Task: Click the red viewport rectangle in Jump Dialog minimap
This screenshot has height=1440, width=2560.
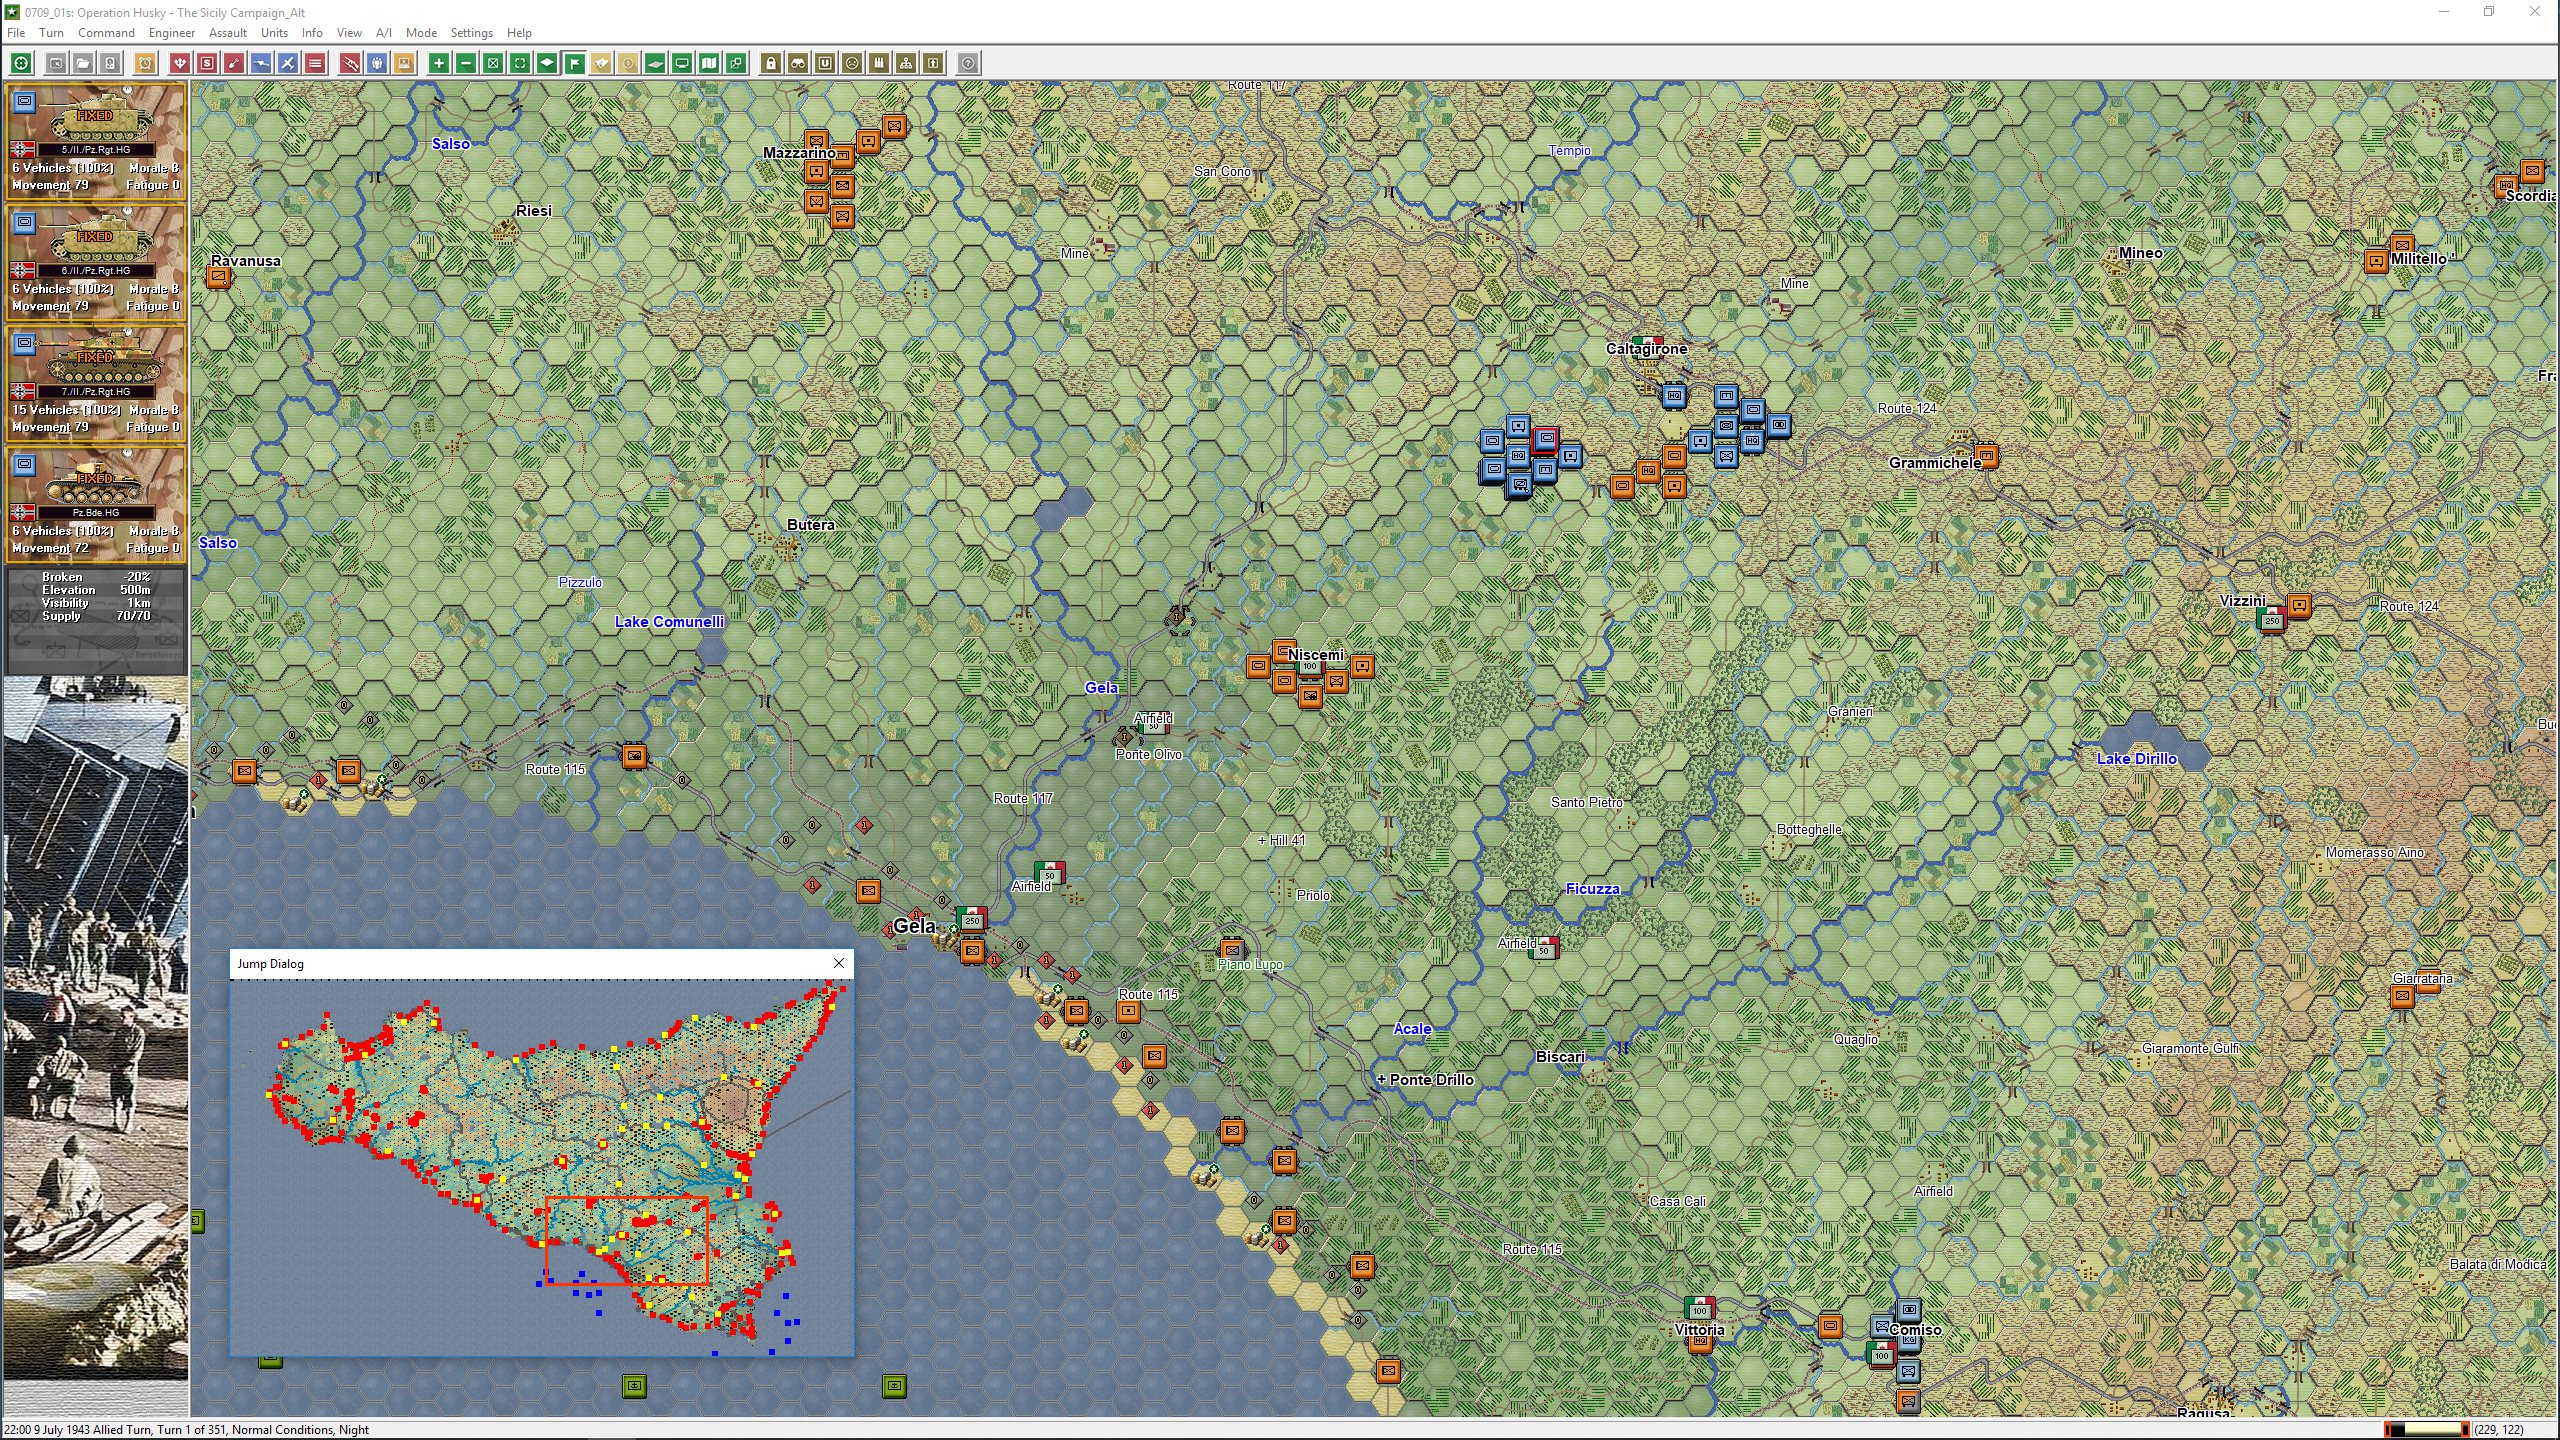Action: click(627, 1241)
